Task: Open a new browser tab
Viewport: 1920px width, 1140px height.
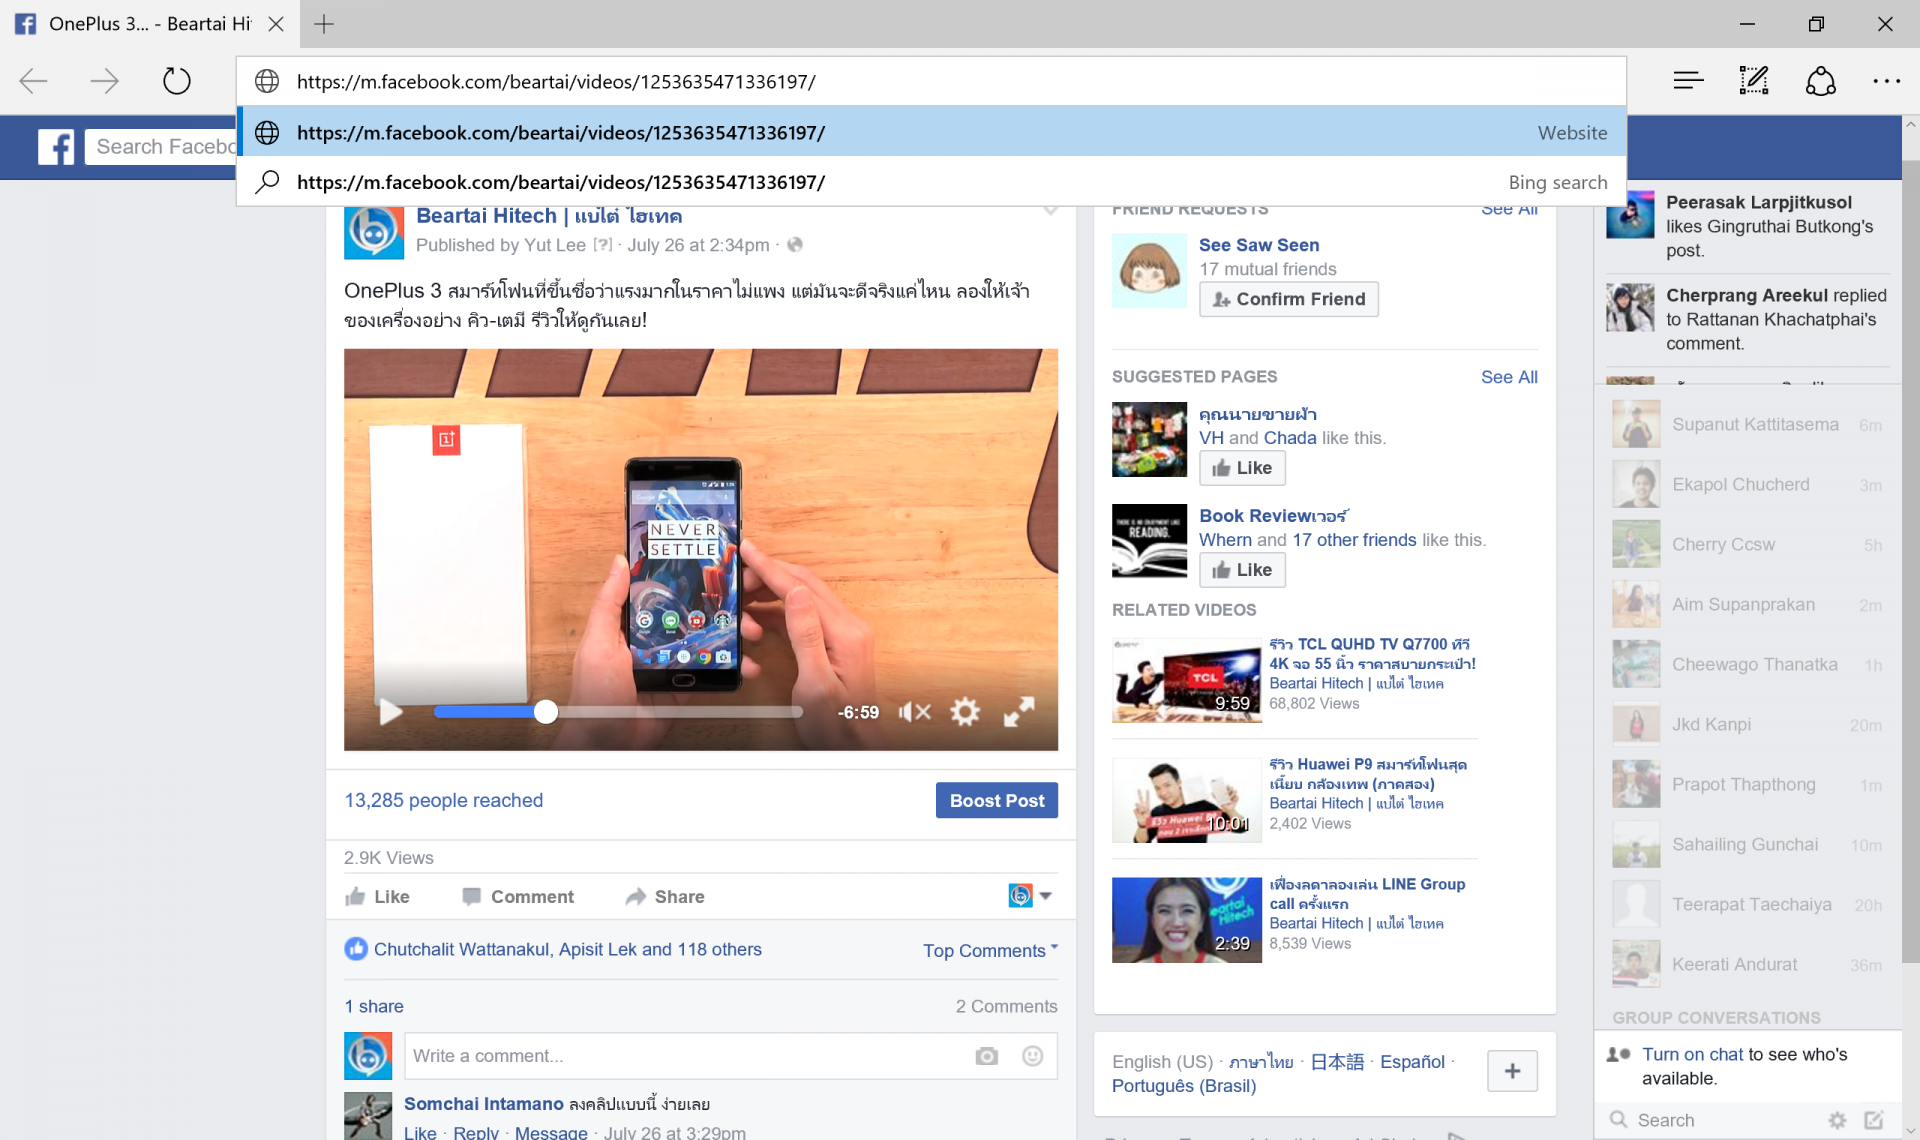Action: click(324, 24)
